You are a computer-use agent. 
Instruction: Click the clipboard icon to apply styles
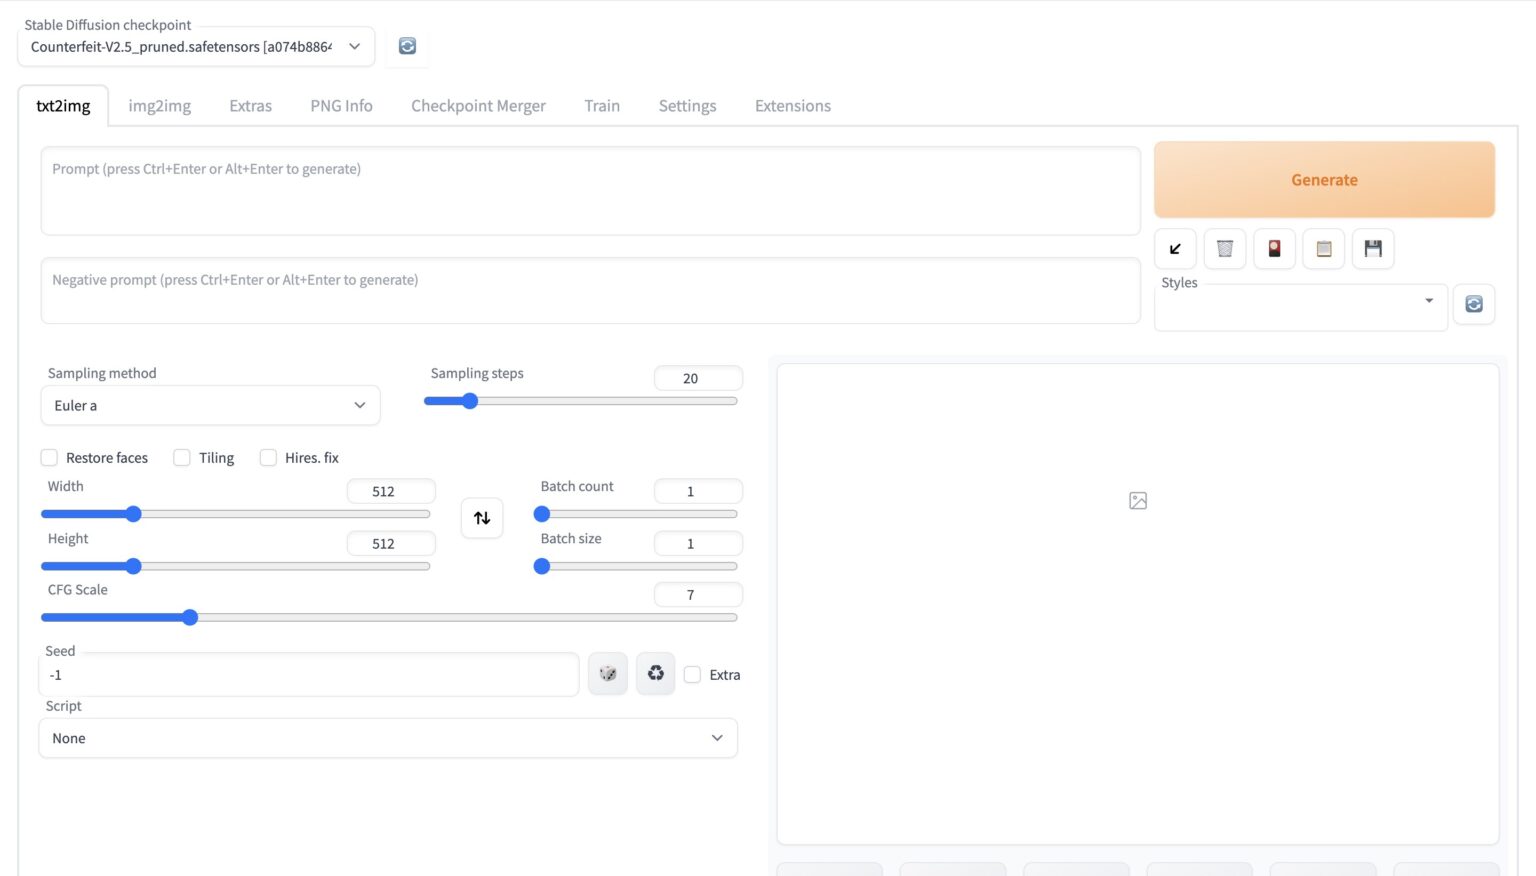pyautogui.click(x=1323, y=249)
